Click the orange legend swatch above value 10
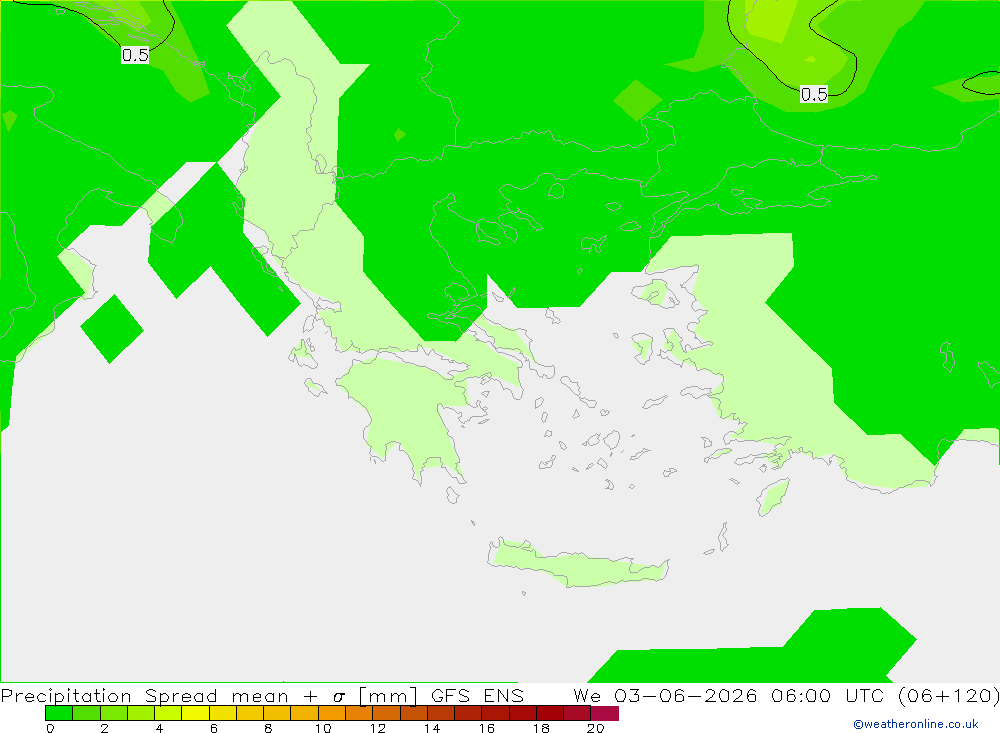This screenshot has height=733, width=1000. tap(332, 713)
